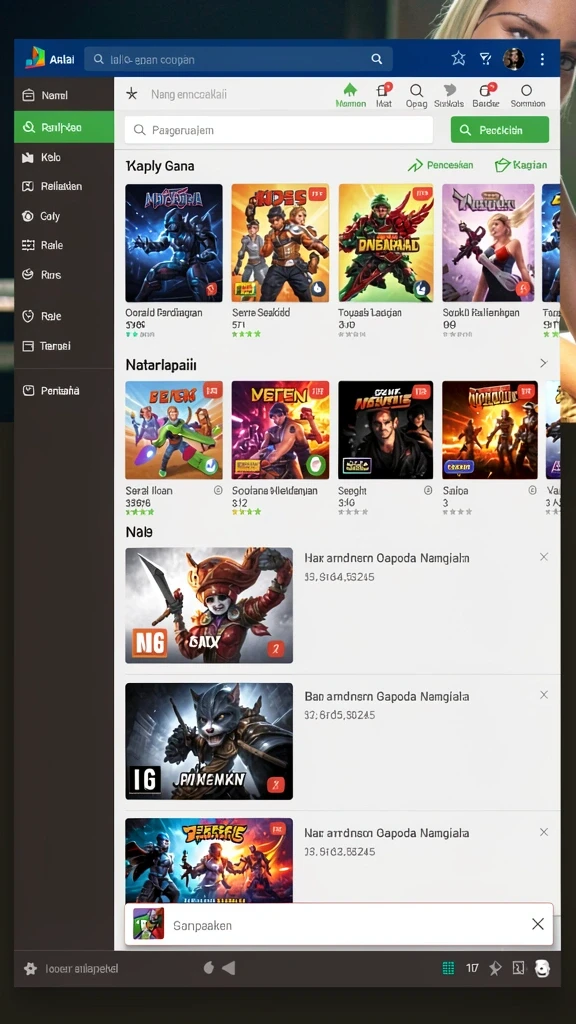This screenshot has width=576, height=1024.
Task: Click the green Peoclidin button
Action: point(500,130)
